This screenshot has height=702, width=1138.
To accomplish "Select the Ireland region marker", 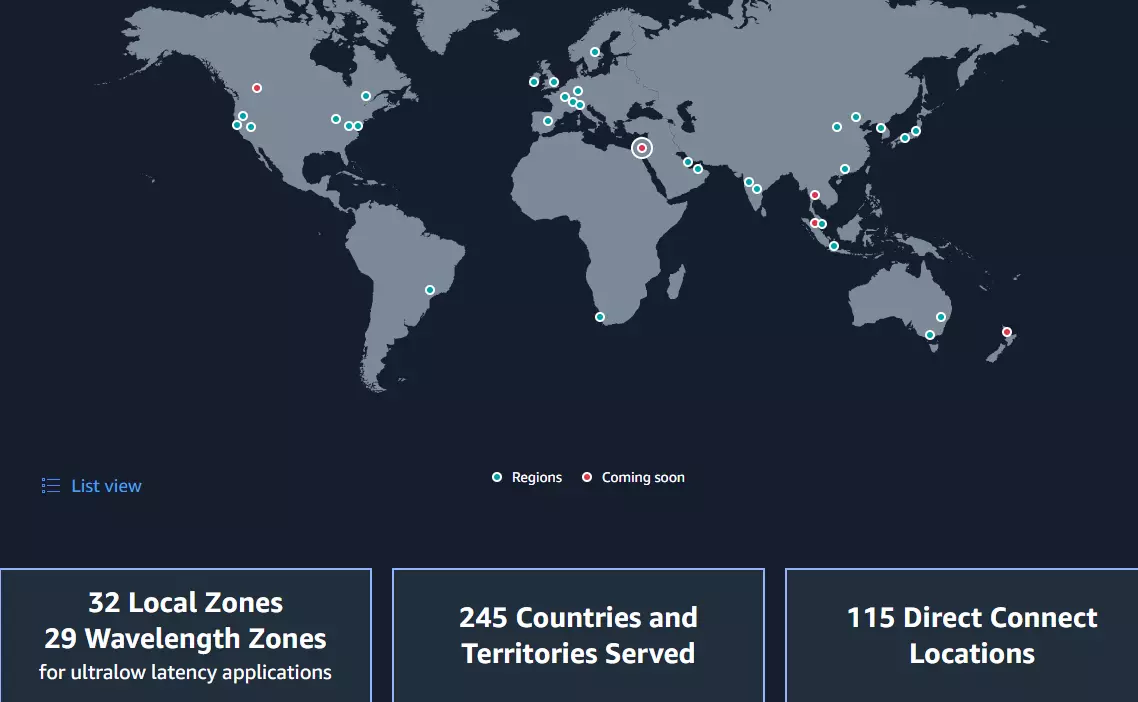I will [x=534, y=82].
